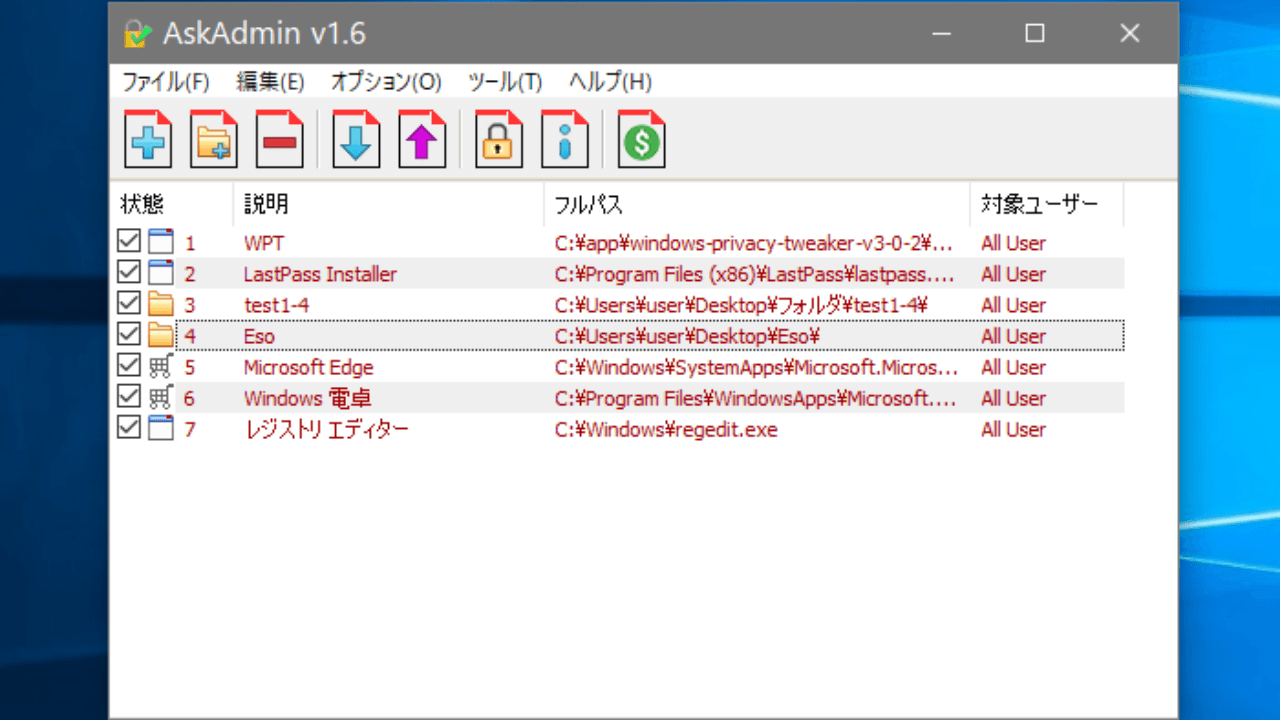The height and width of the screenshot is (720, 1280).
Task: Open the 編集(E) menu
Action: (270, 82)
